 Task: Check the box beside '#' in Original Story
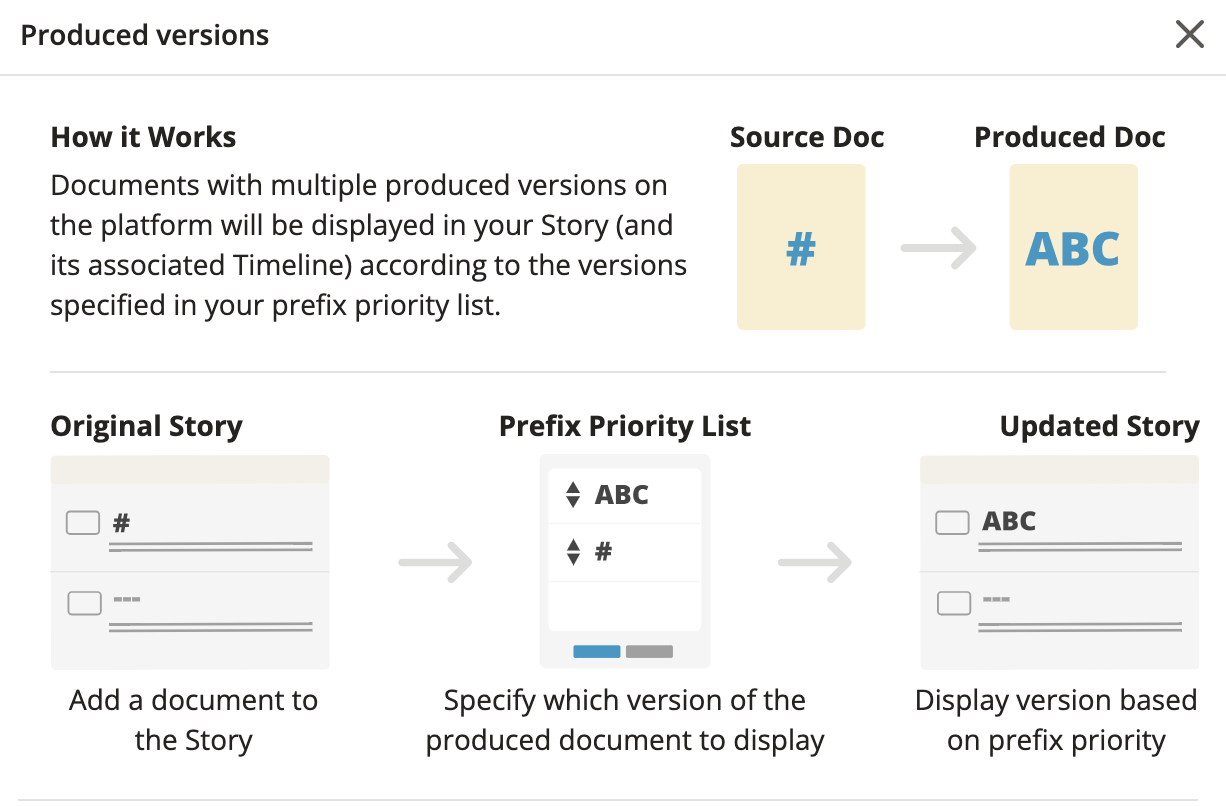pos(82,521)
